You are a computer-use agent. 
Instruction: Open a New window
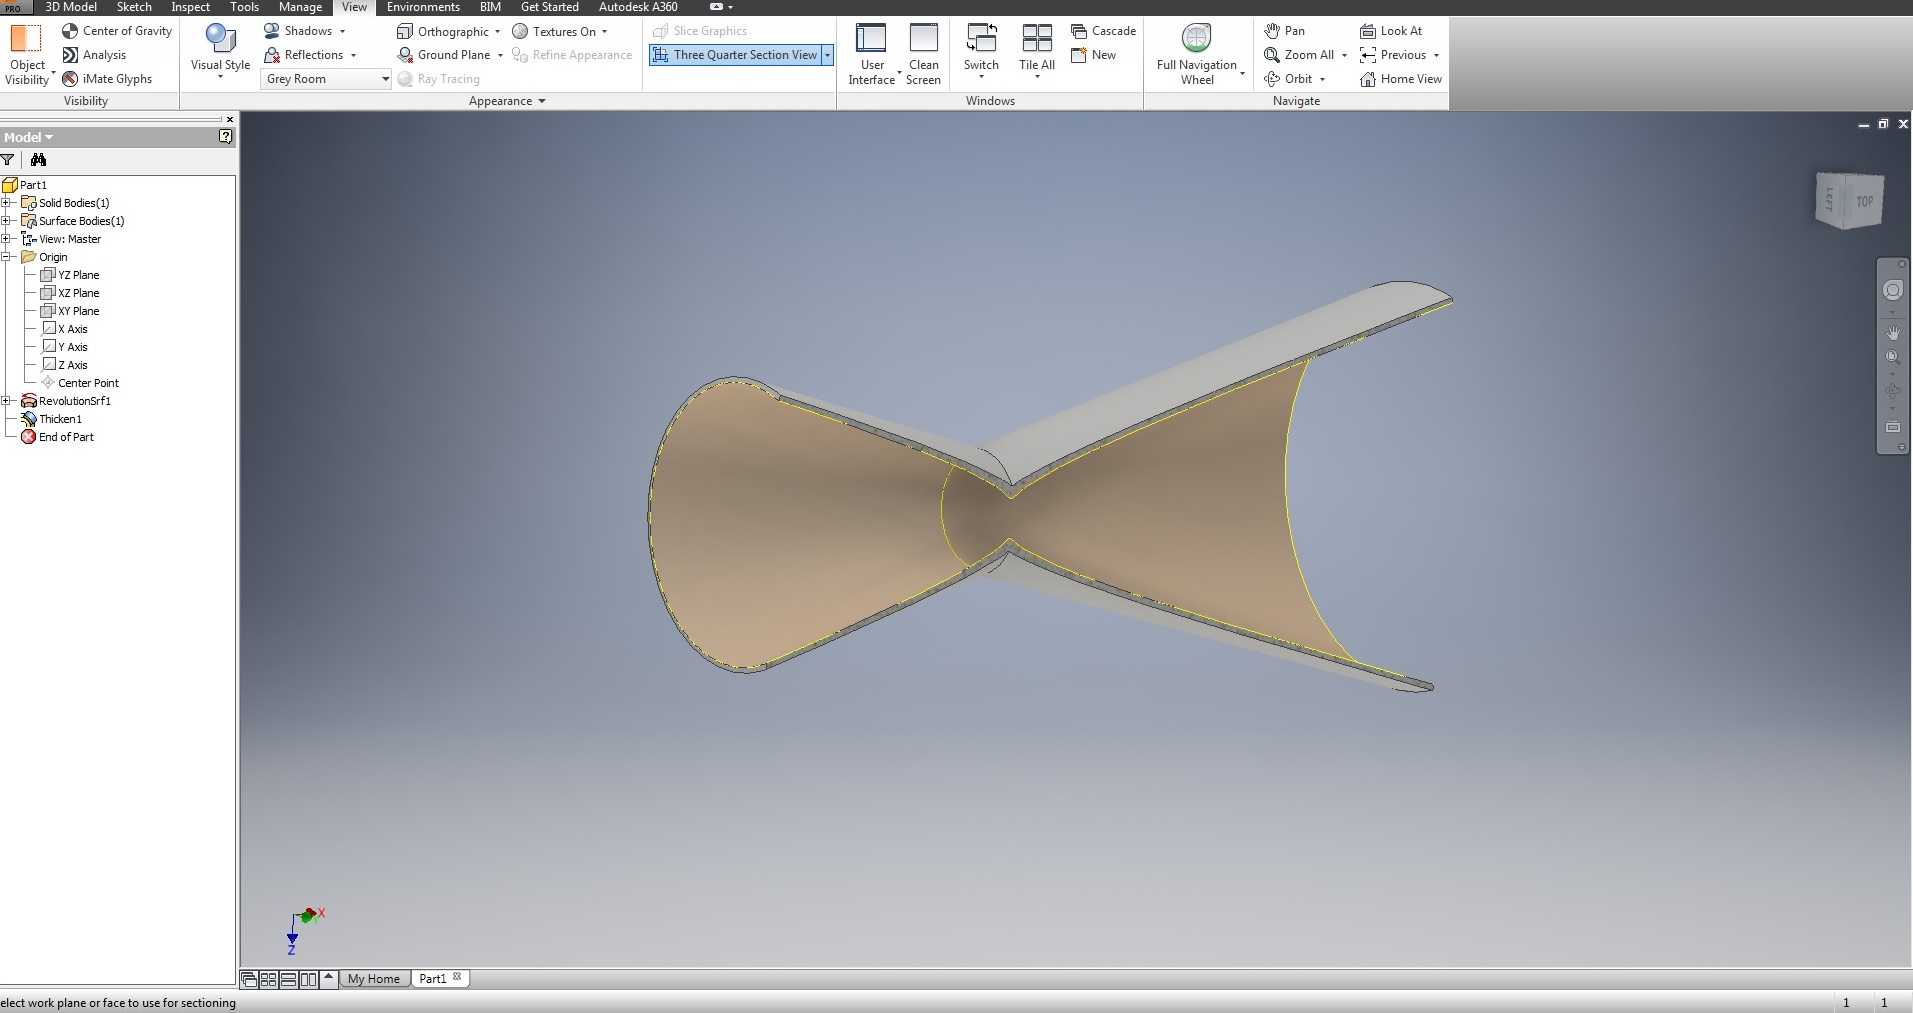pyautogui.click(x=1094, y=55)
